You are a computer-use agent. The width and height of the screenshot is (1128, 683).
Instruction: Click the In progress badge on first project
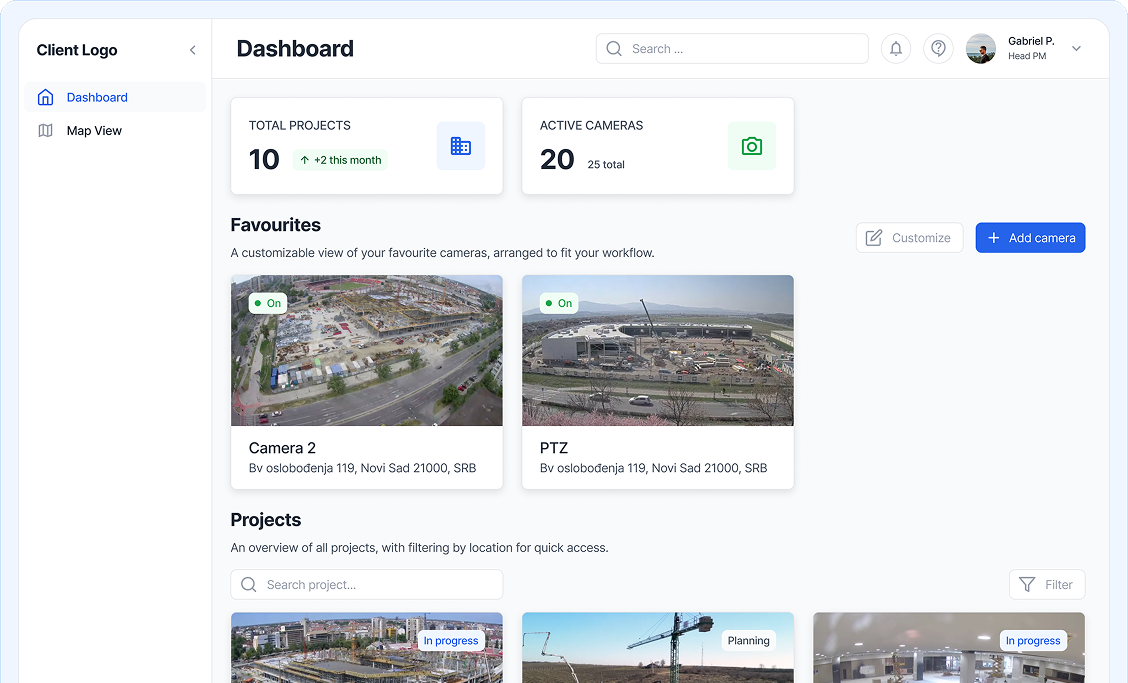[x=451, y=640]
